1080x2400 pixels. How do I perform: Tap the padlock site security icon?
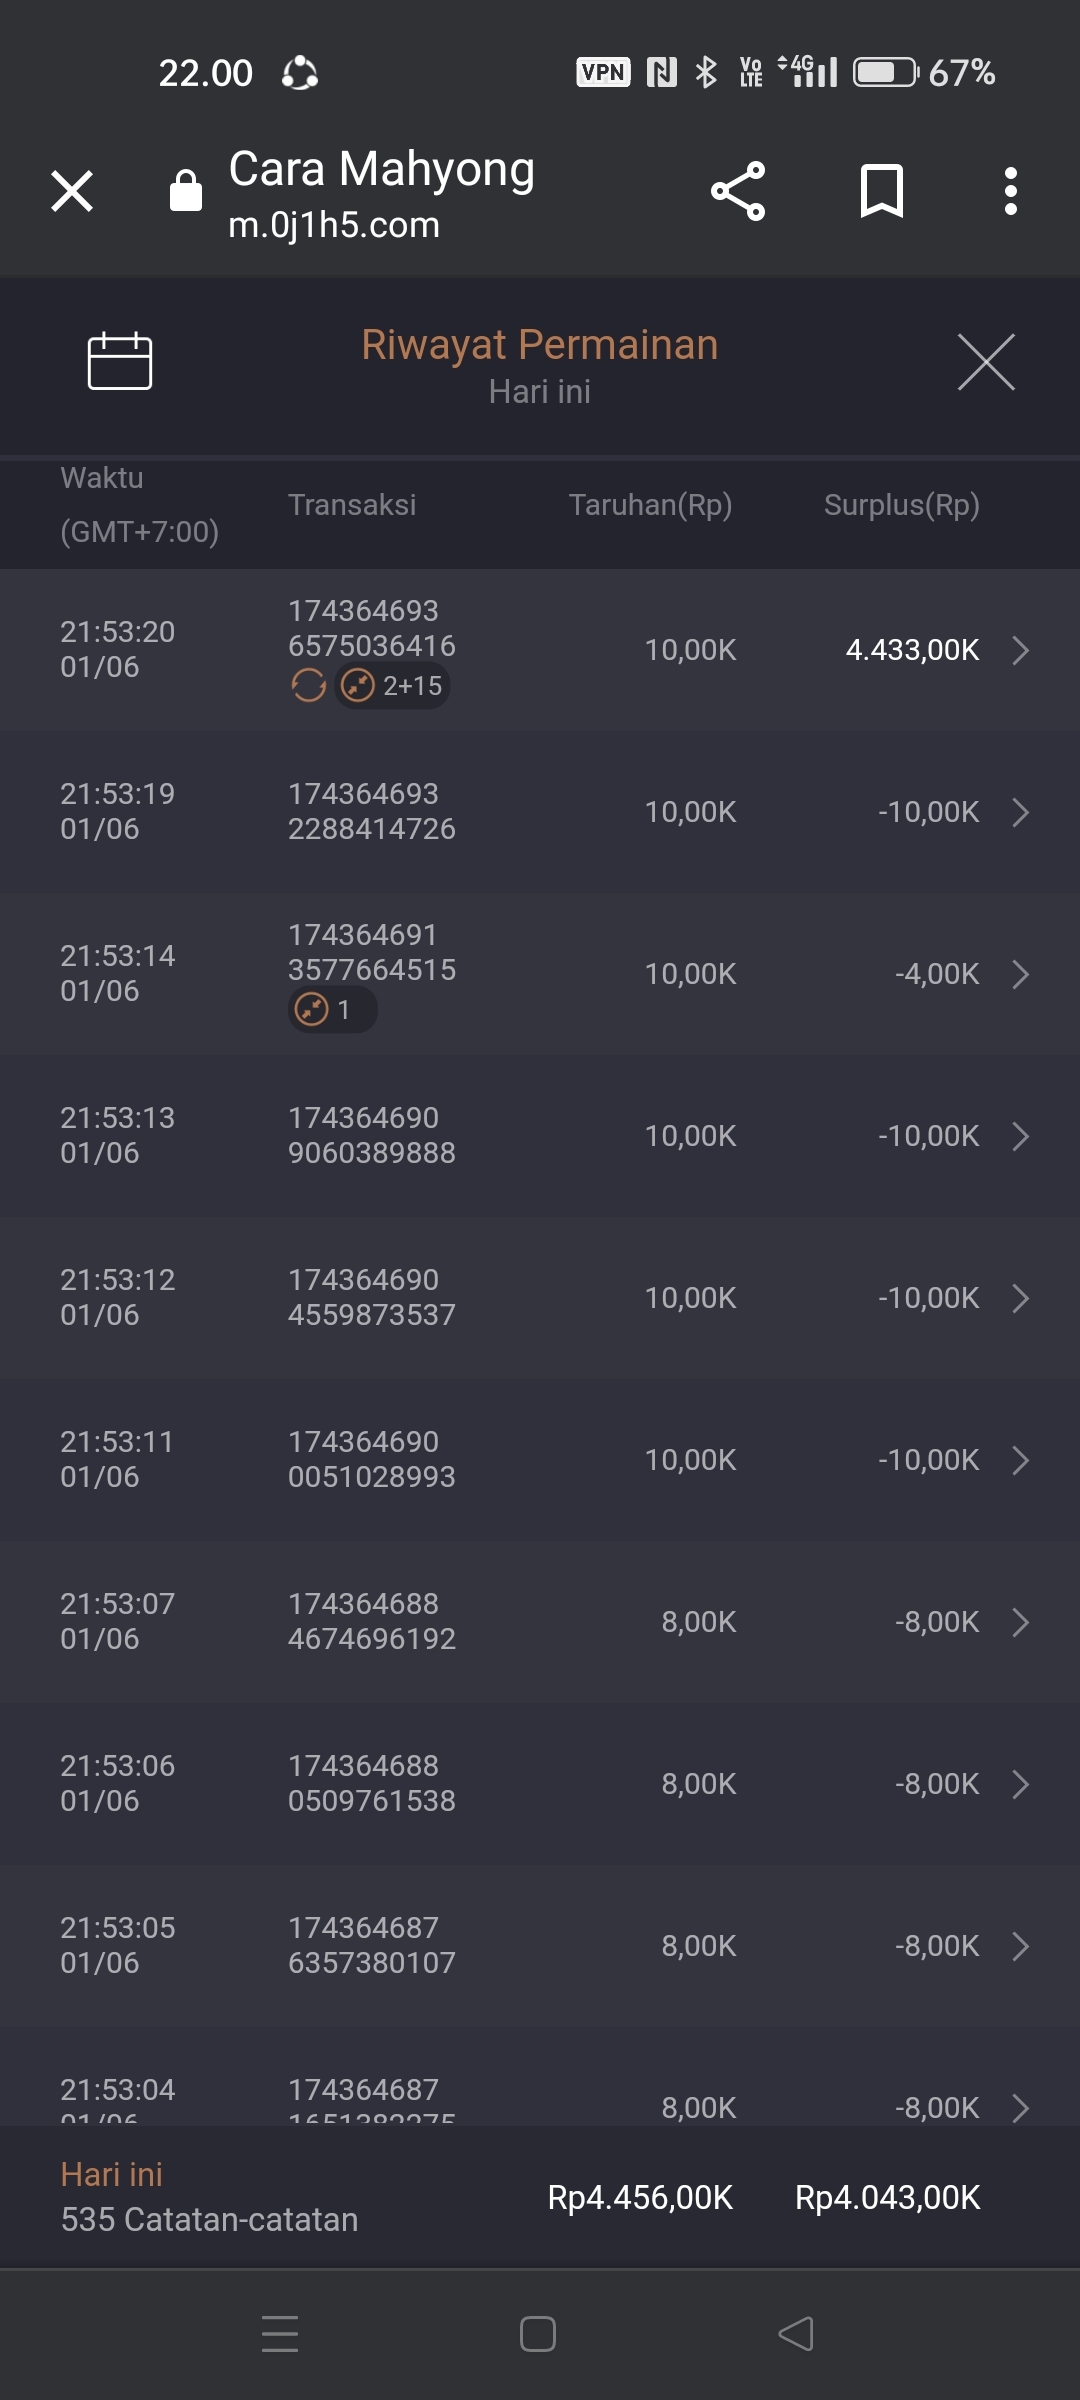[186, 191]
